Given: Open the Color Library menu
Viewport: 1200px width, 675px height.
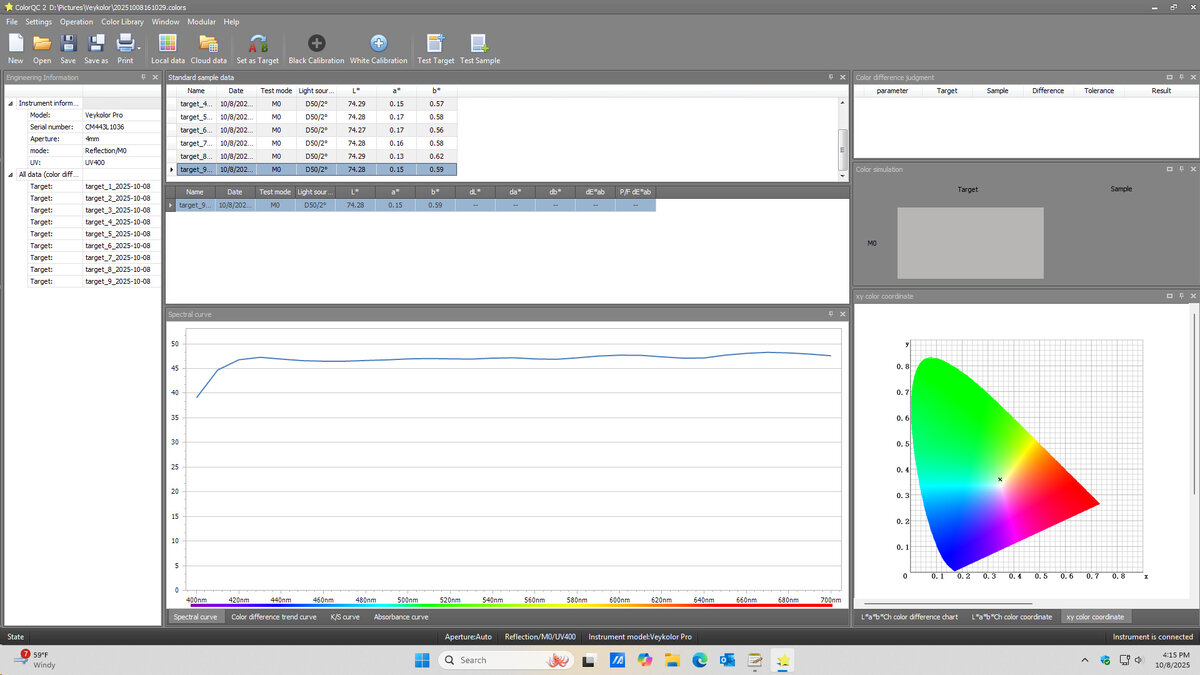Looking at the screenshot, I should pyautogui.click(x=122, y=21).
